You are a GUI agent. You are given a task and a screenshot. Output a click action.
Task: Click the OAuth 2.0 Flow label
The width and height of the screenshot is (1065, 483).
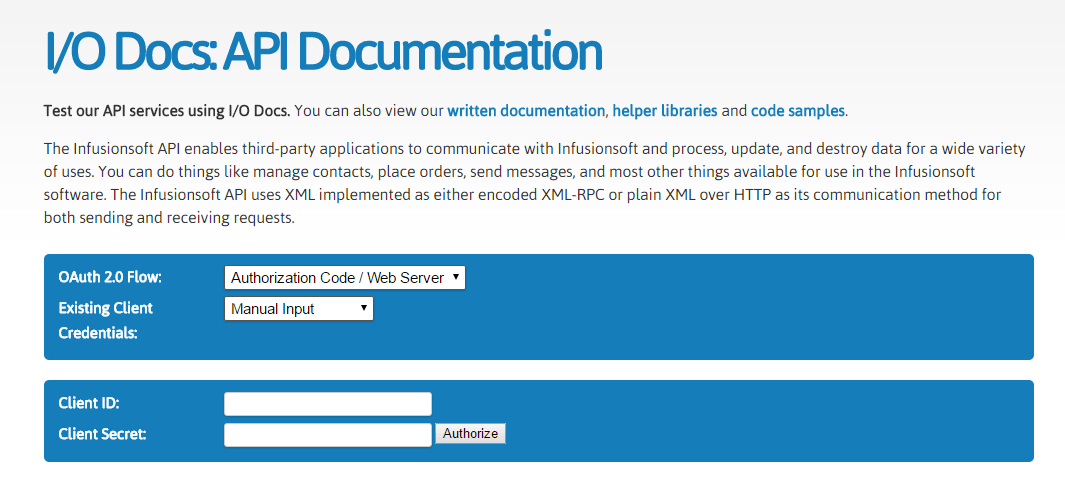(111, 277)
